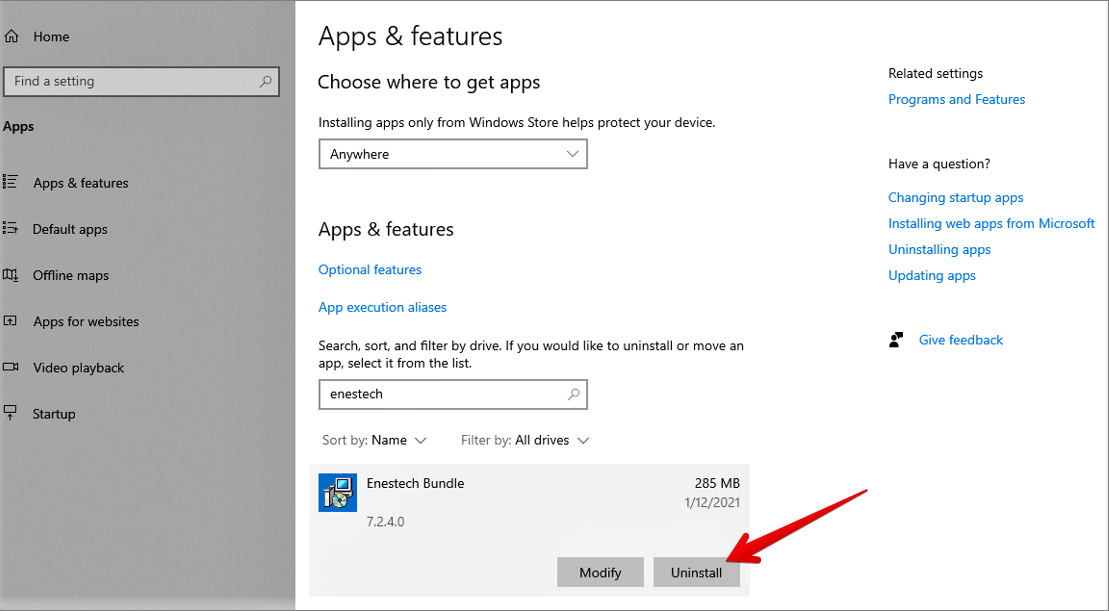
Task: Open Programs and Features link
Action: (956, 100)
